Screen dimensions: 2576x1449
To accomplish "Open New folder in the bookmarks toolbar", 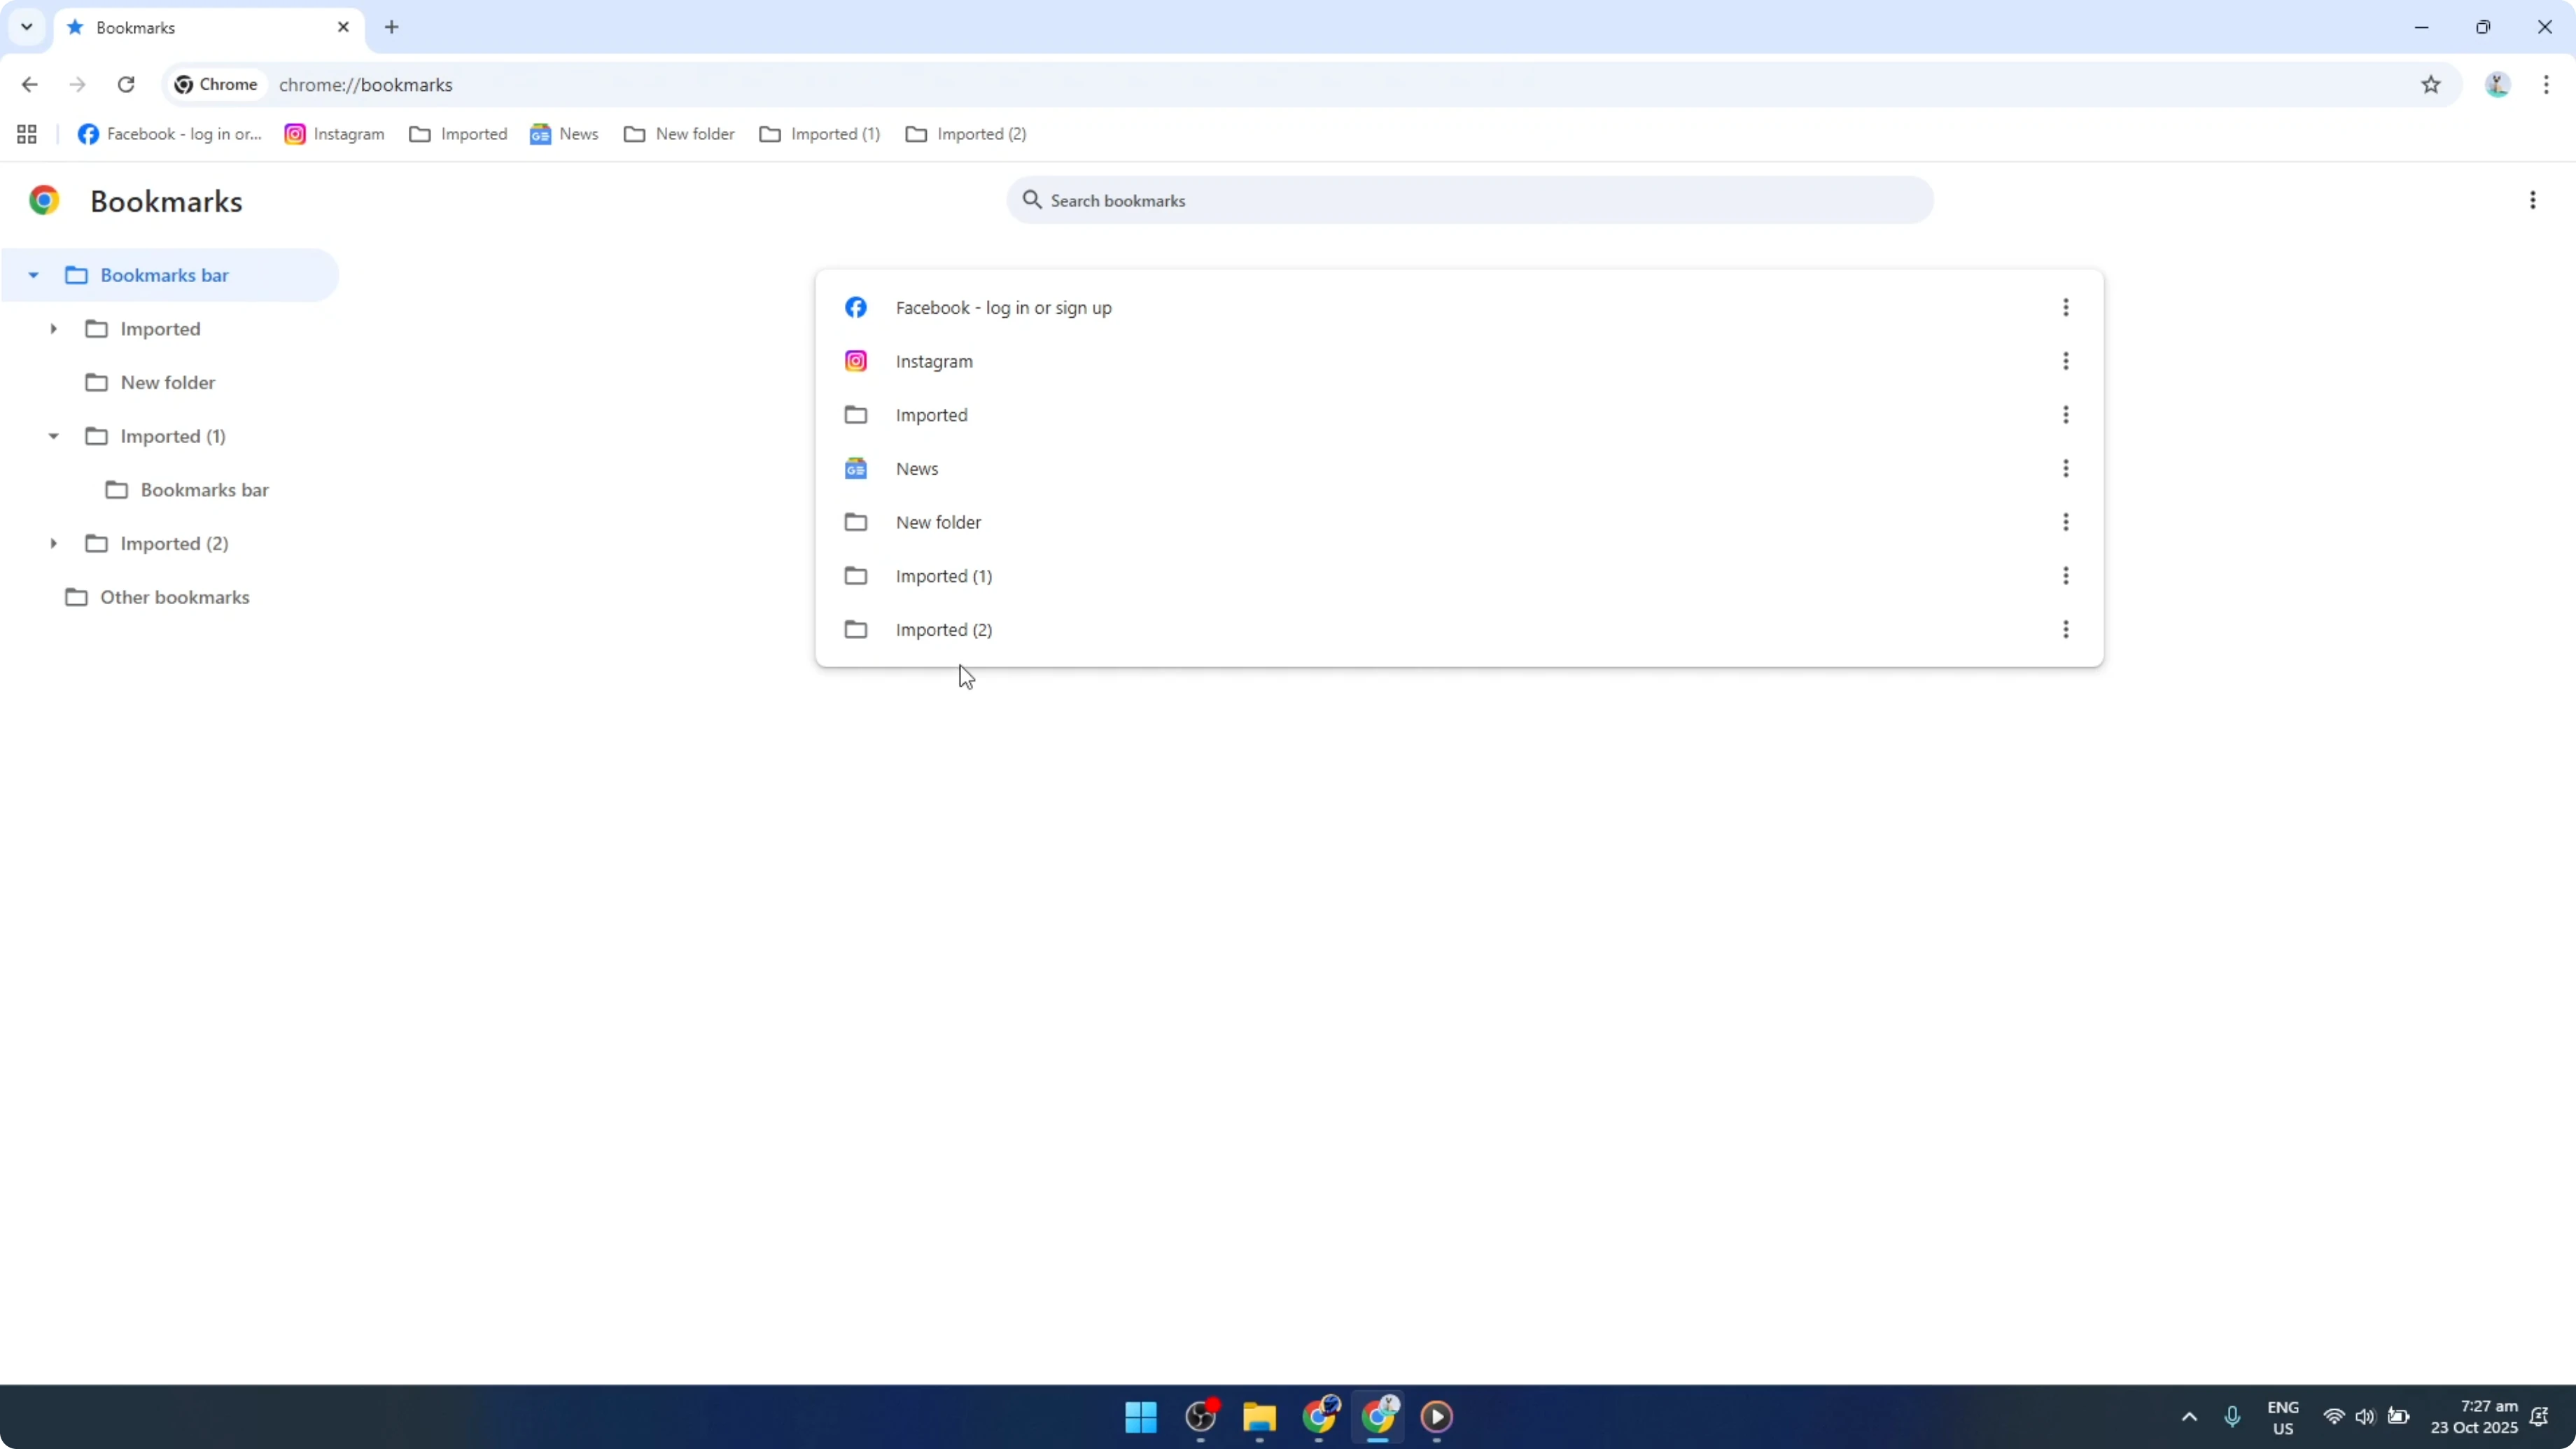I will (x=680, y=134).
